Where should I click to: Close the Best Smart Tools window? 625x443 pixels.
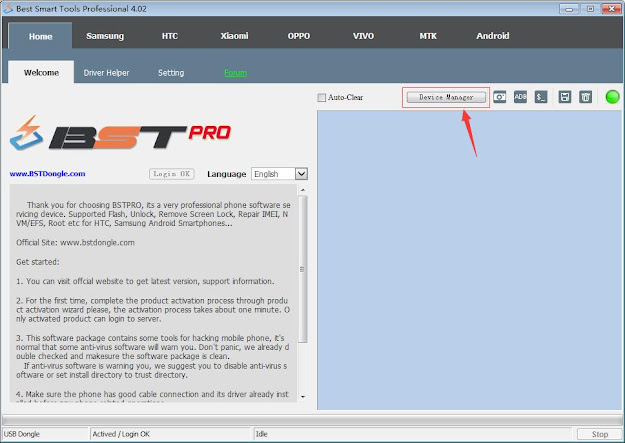(611, 8)
